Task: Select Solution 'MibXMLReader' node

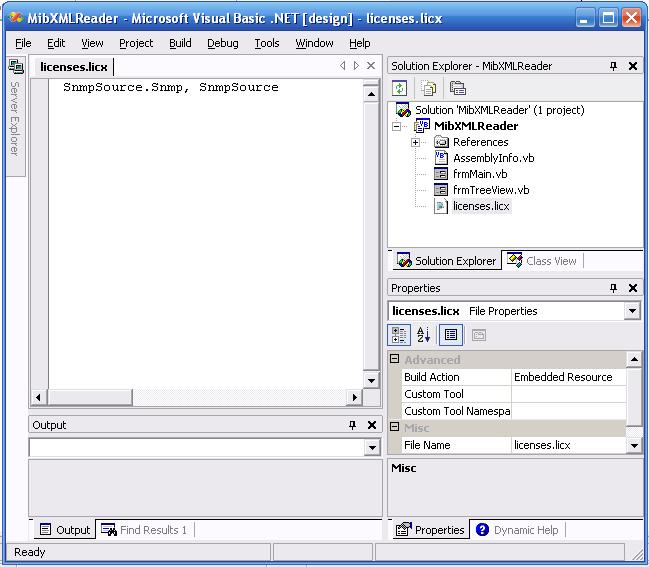Action: point(500,110)
